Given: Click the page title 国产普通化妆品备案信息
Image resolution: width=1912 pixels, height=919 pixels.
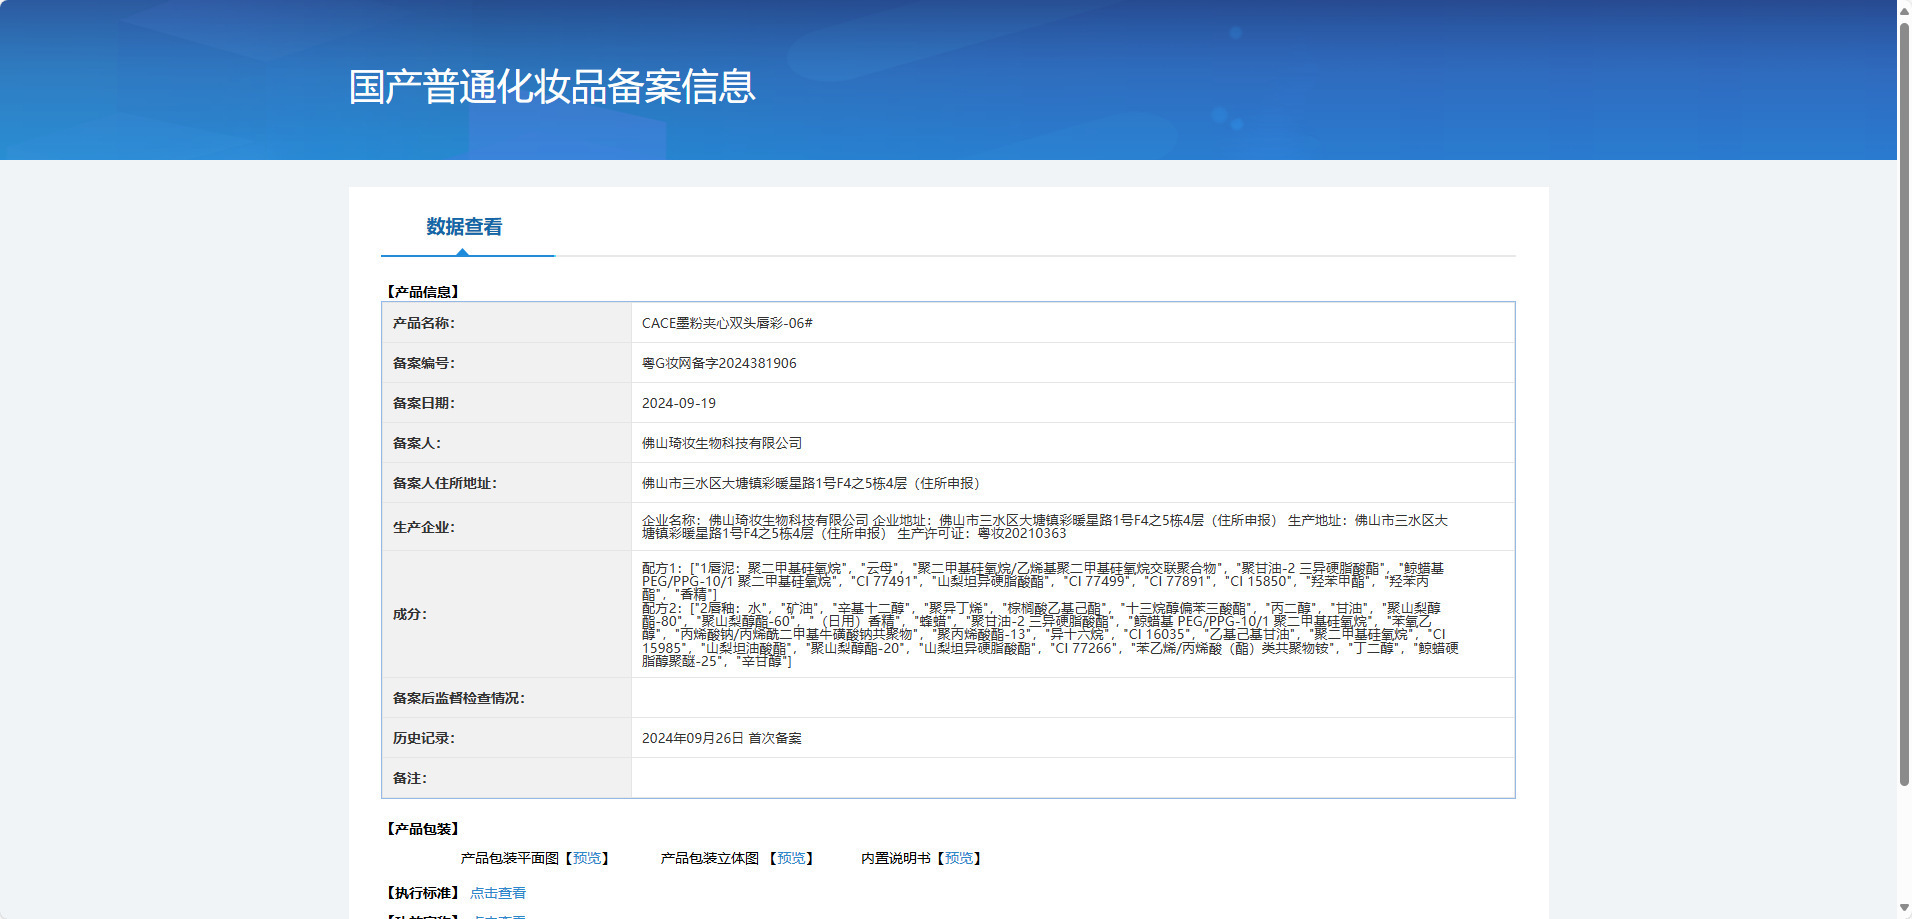Looking at the screenshot, I should coord(552,87).
